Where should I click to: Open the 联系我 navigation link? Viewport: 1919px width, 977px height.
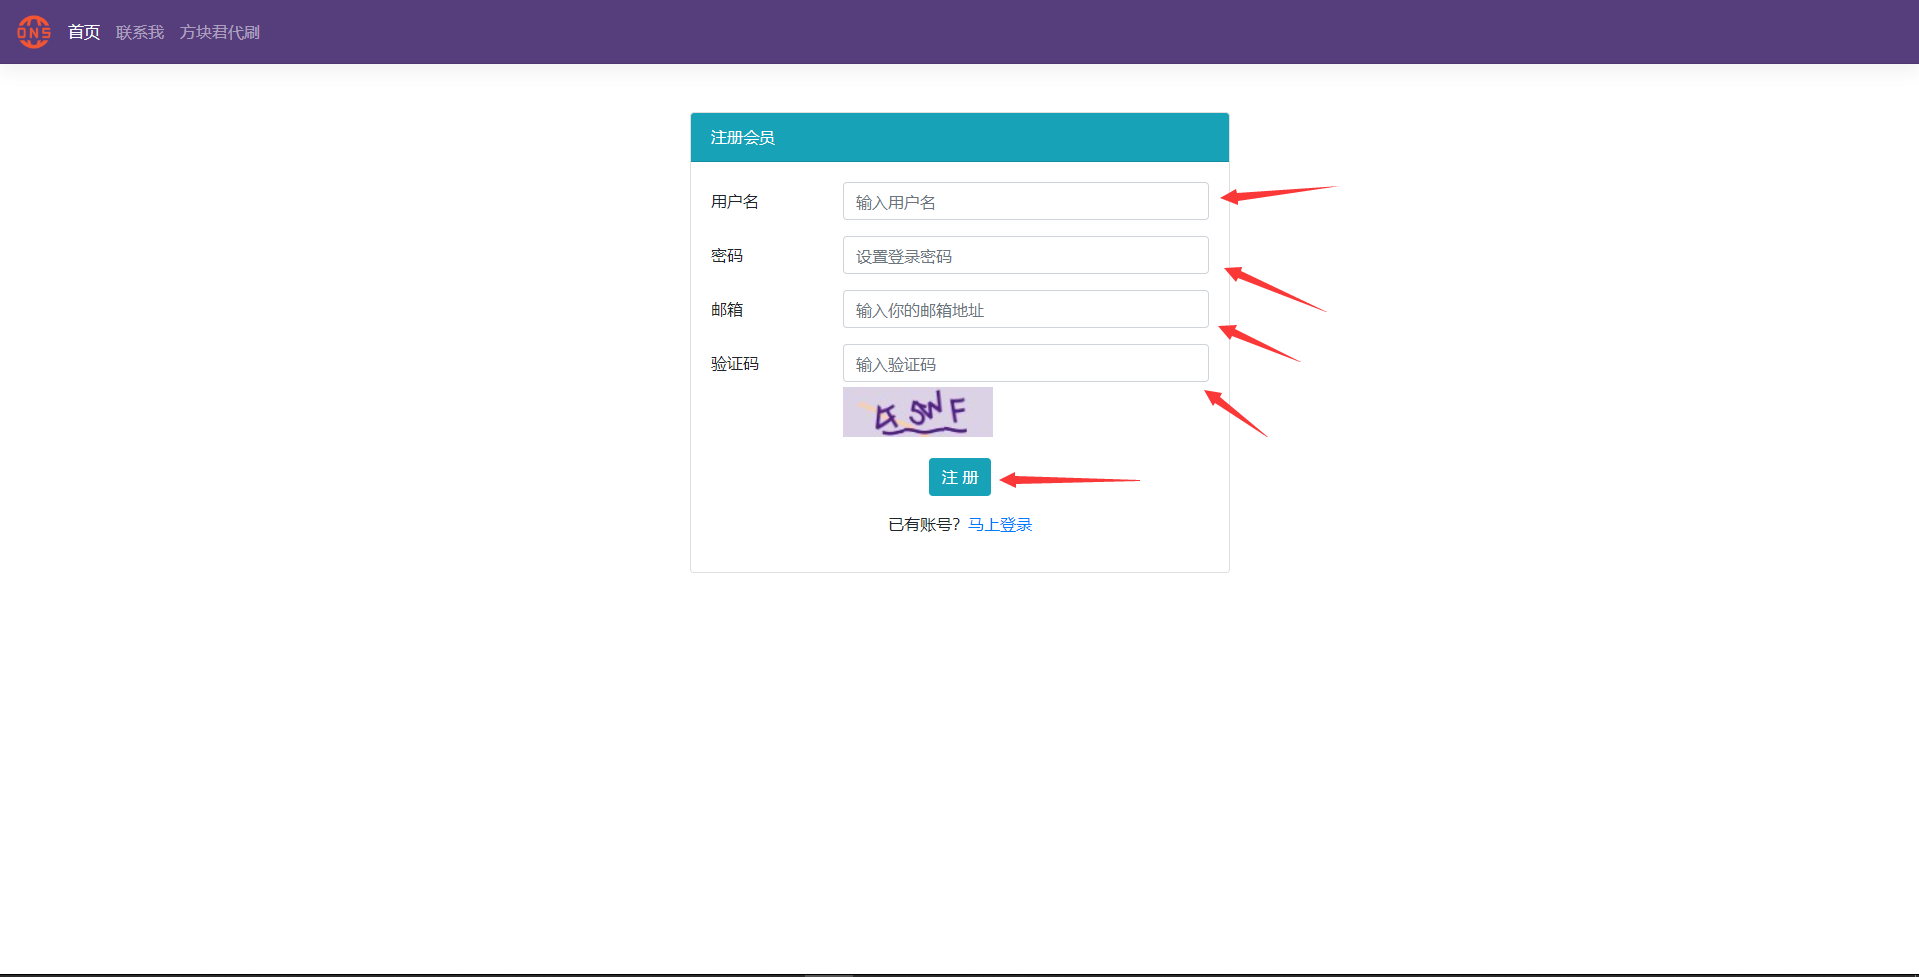coord(140,32)
